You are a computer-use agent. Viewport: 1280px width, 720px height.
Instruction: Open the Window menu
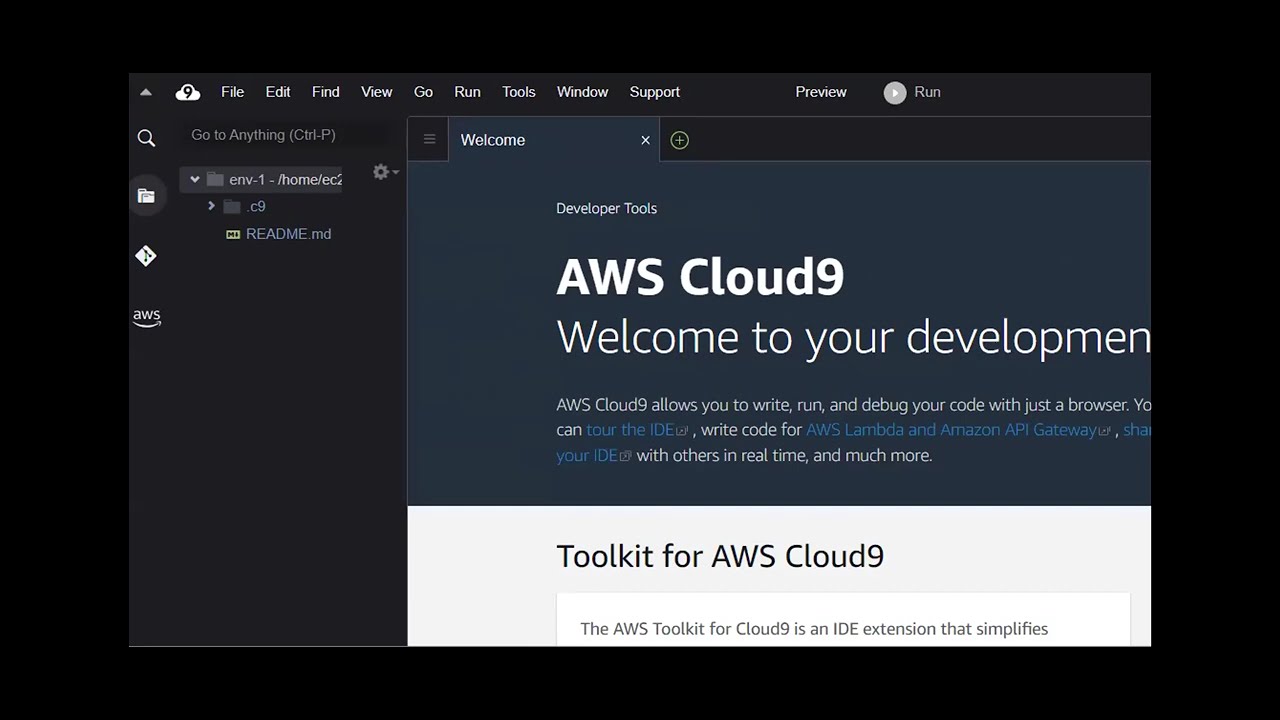click(x=583, y=92)
